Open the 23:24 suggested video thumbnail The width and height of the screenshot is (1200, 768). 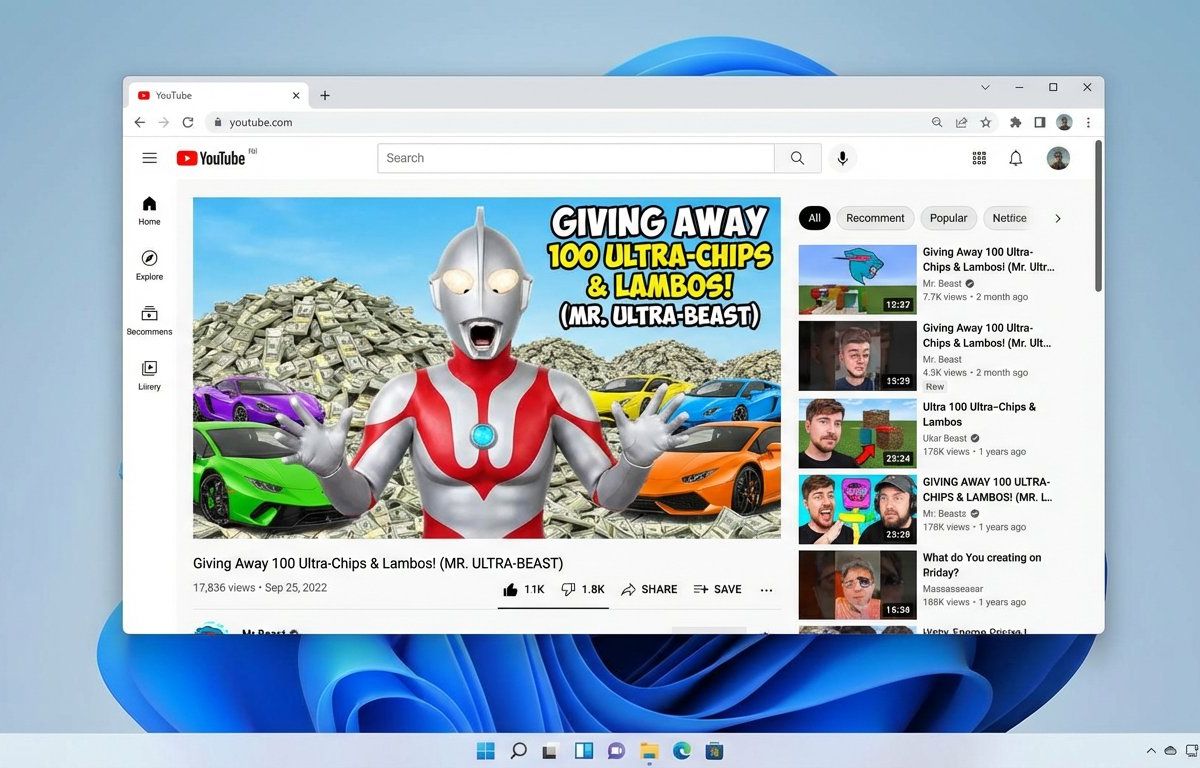pos(857,433)
